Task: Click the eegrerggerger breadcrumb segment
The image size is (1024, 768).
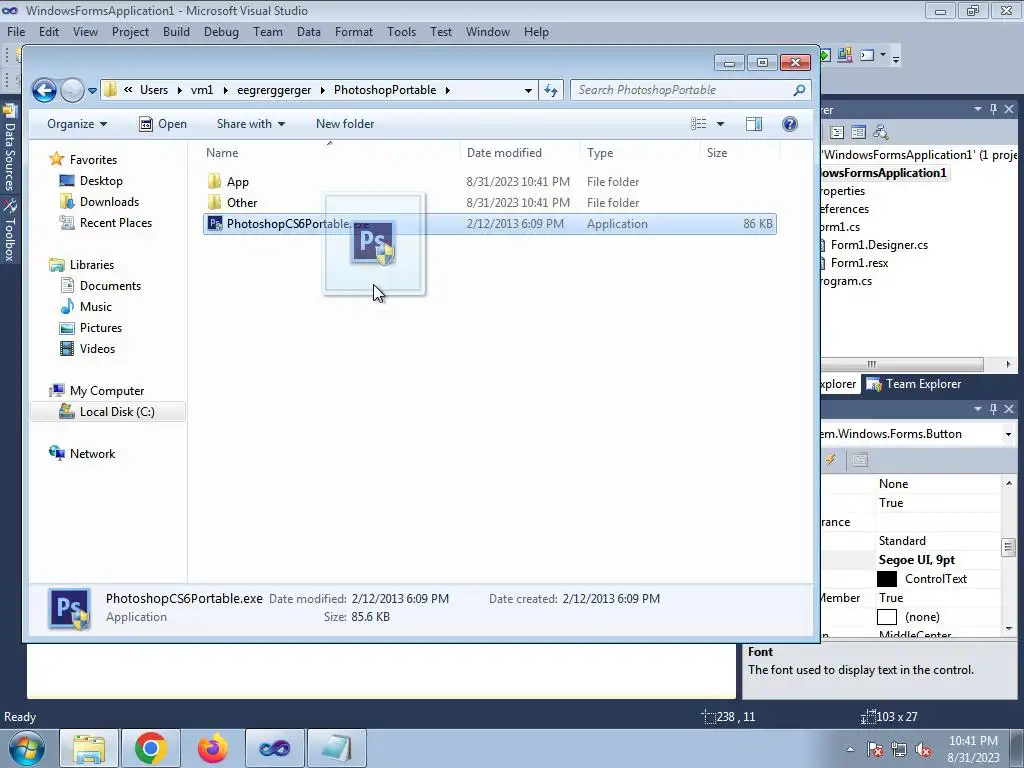Action: coord(274,90)
